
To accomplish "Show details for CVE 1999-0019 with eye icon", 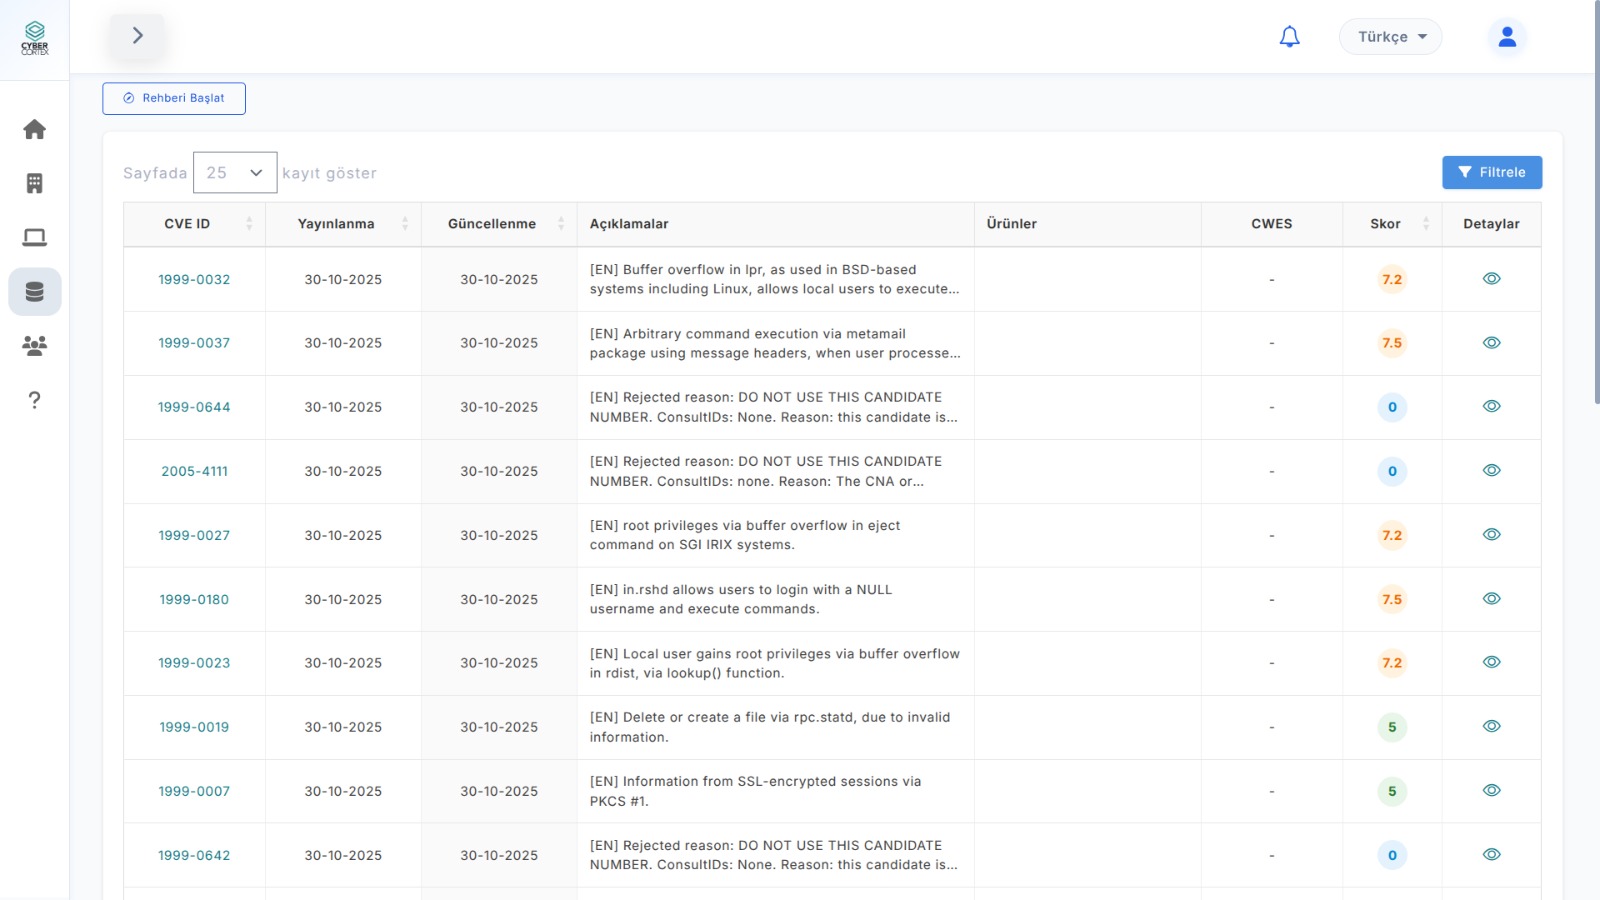I will [1491, 727].
